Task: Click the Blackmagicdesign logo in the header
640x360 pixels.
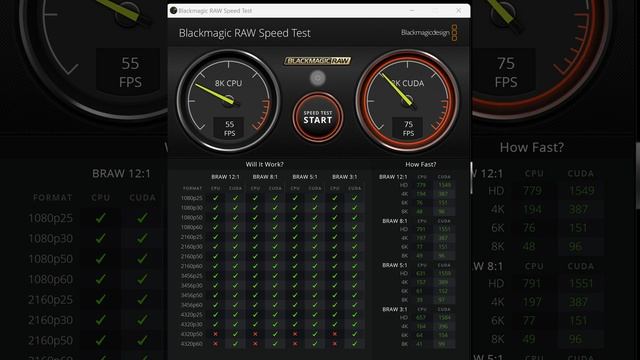Action: 429,33
